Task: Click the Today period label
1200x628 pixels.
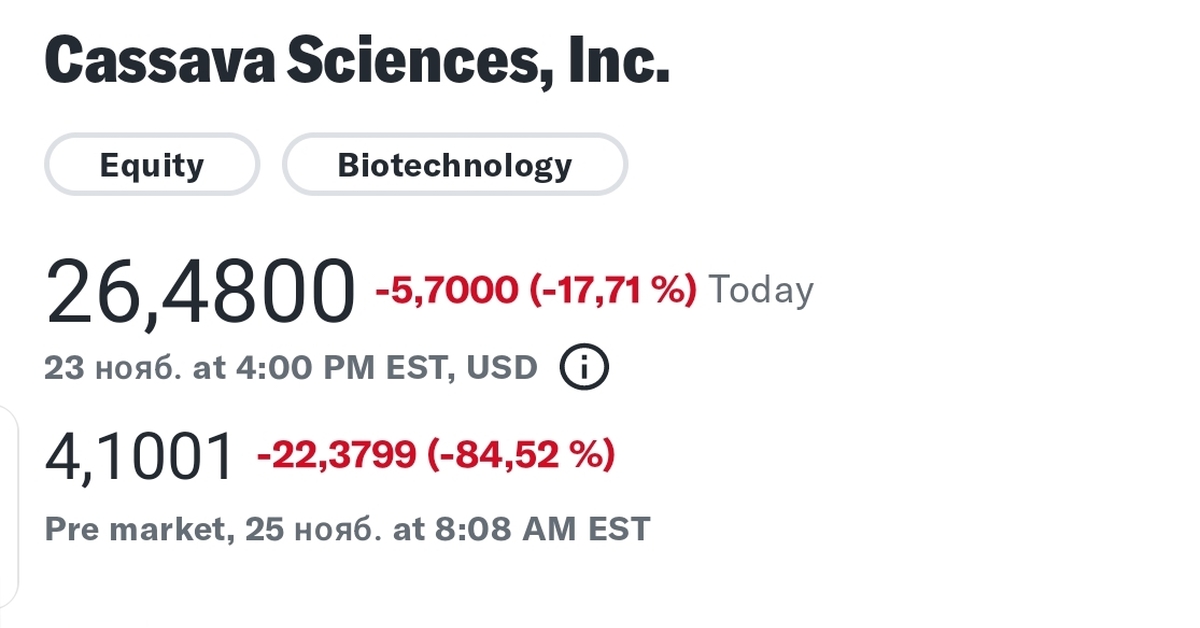Action: (x=761, y=290)
